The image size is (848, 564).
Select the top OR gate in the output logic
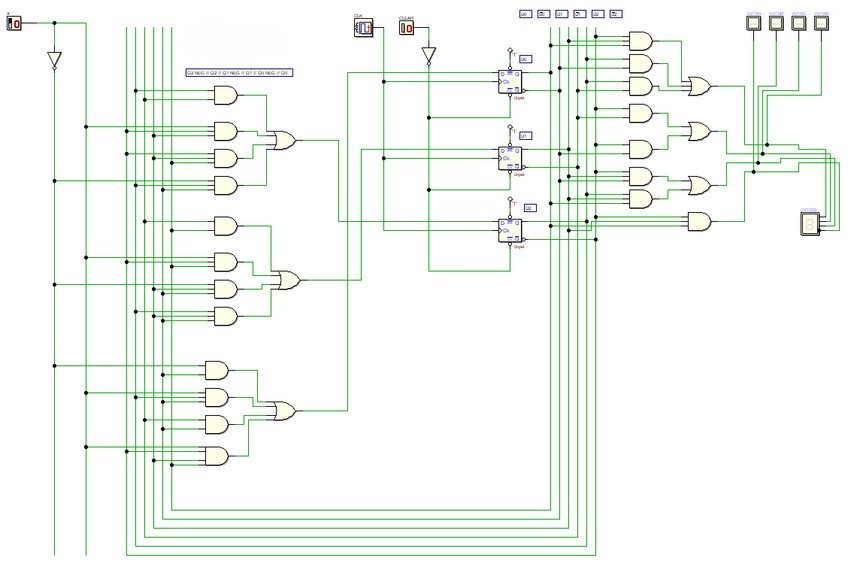click(700, 86)
